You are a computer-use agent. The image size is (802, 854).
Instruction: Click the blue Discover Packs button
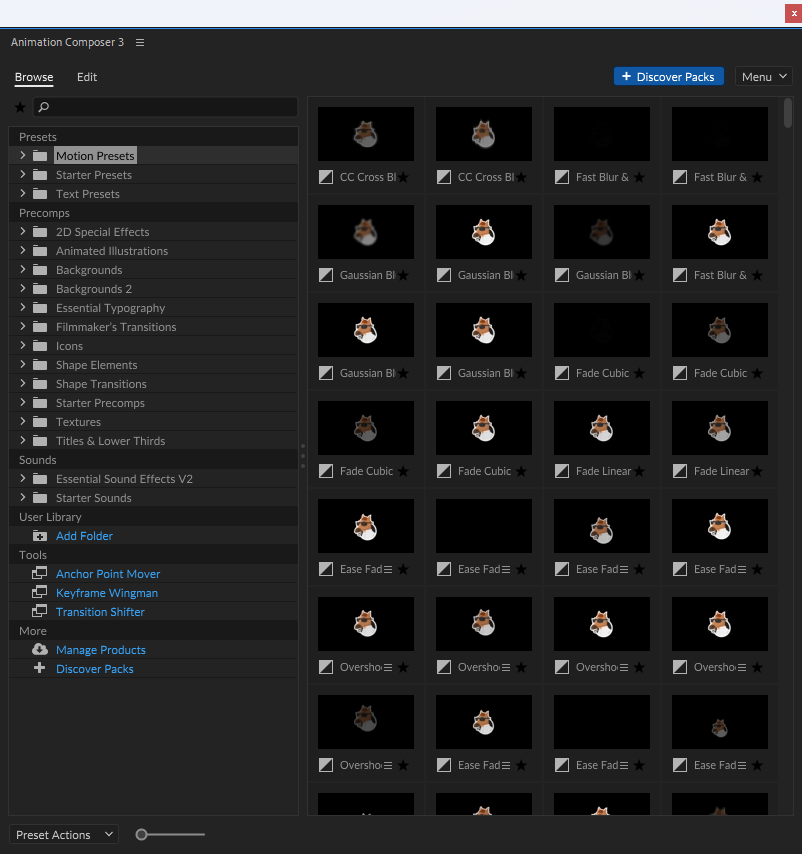tap(669, 77)
